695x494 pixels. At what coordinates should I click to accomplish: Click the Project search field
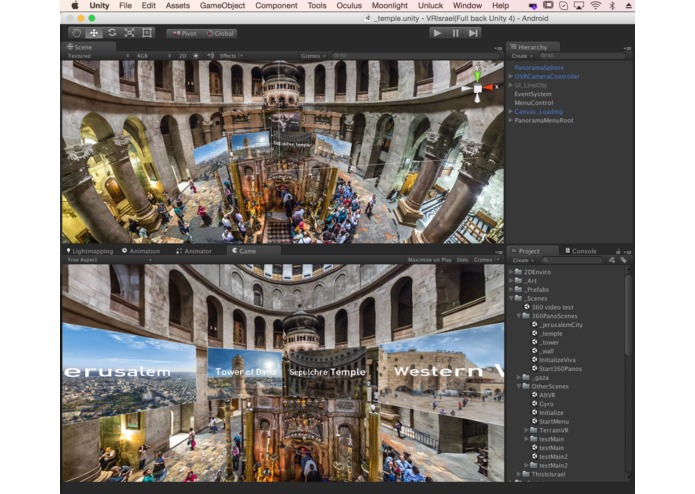point(572,261)
